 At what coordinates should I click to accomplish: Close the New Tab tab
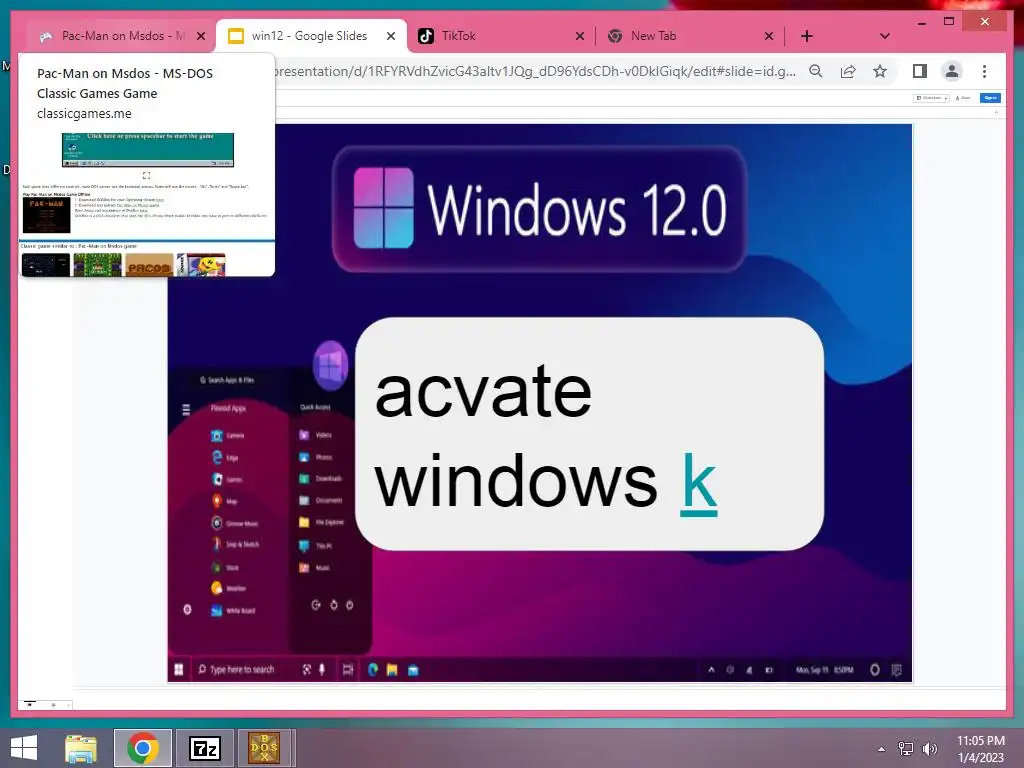(x=769, y=36)
